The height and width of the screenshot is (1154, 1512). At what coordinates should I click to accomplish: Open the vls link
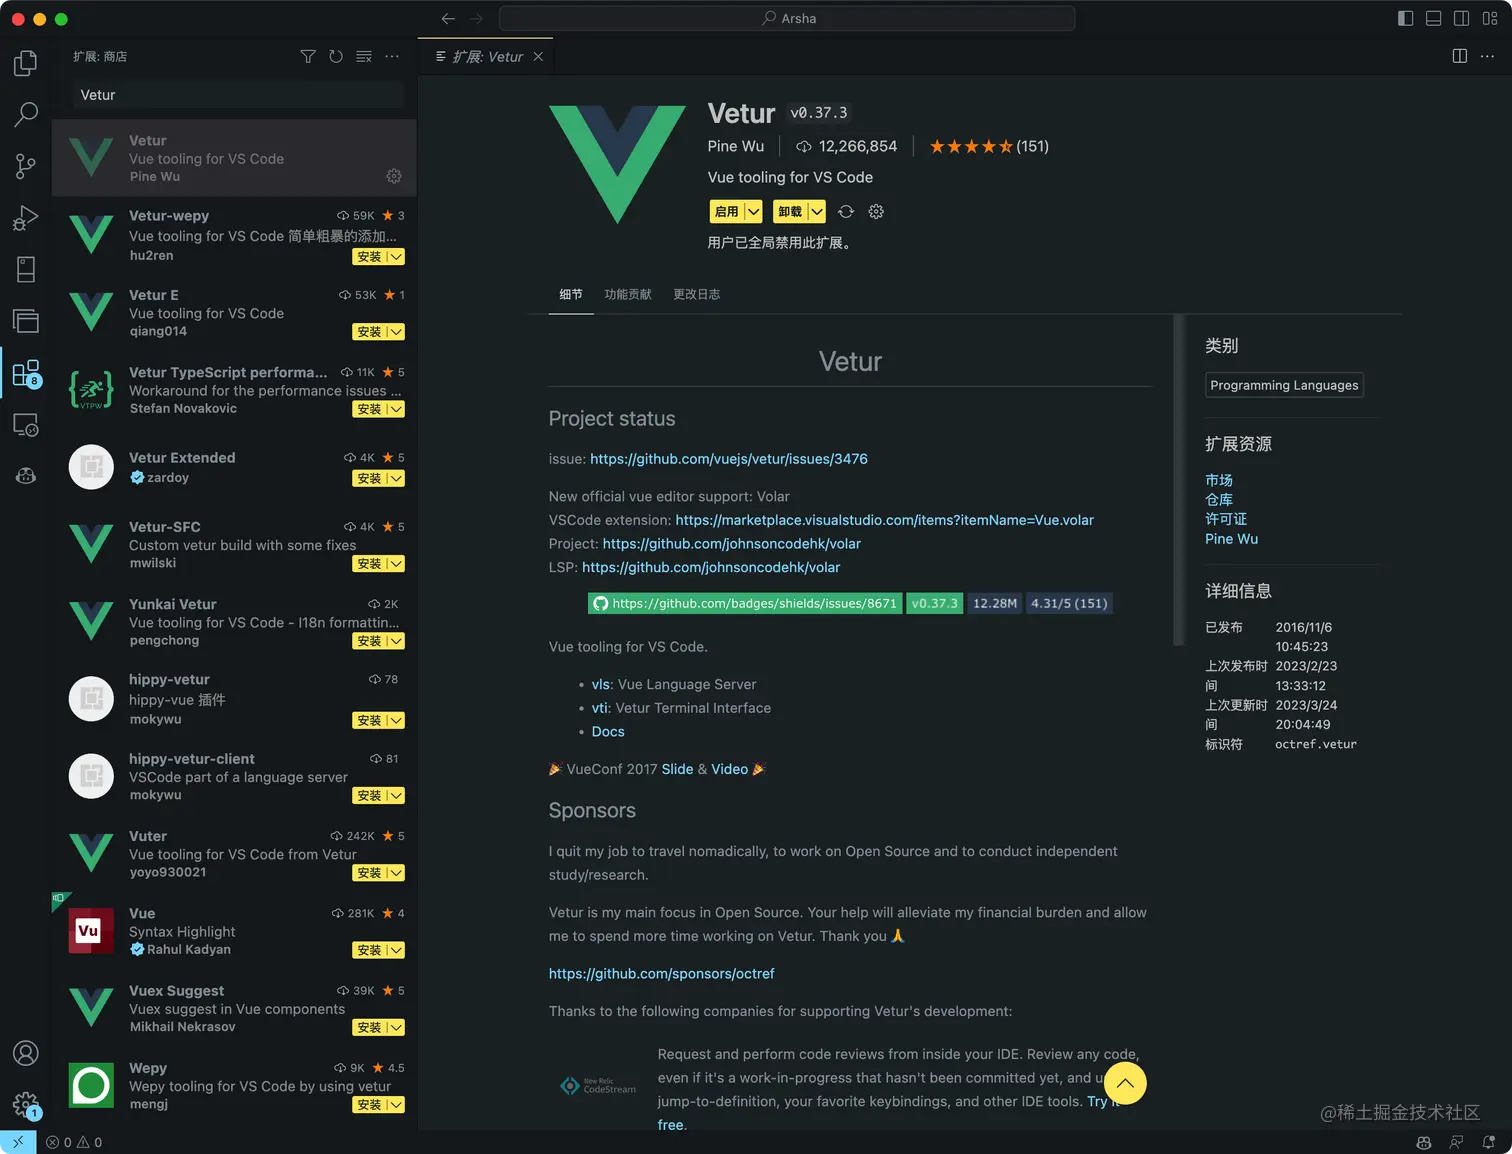click(600, 685)
